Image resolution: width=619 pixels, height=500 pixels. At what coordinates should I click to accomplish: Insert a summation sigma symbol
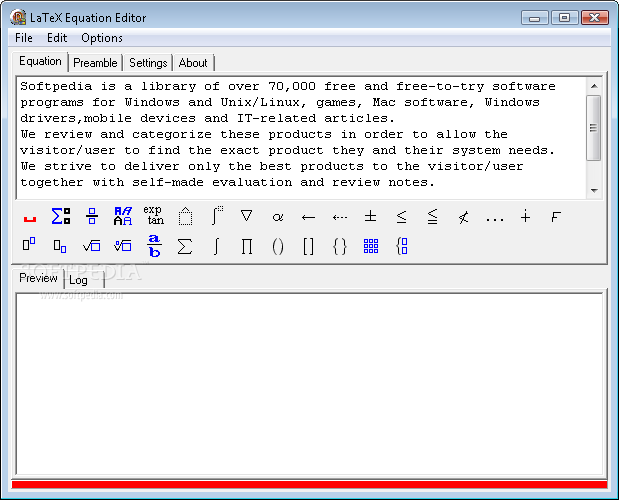click(185, 247)
